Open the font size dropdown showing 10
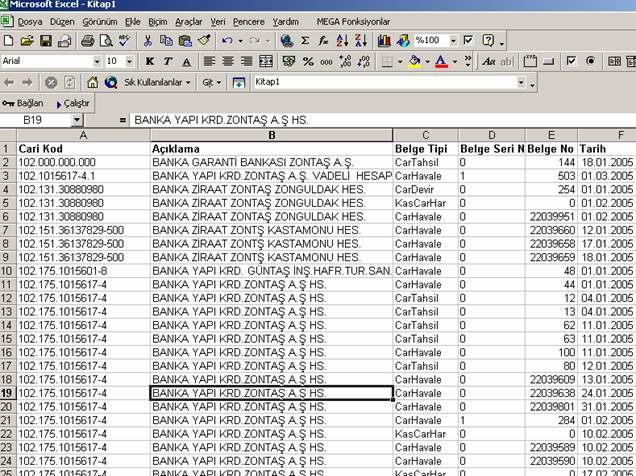Viewport: 636px width, 476px height. tap(129, 62)
